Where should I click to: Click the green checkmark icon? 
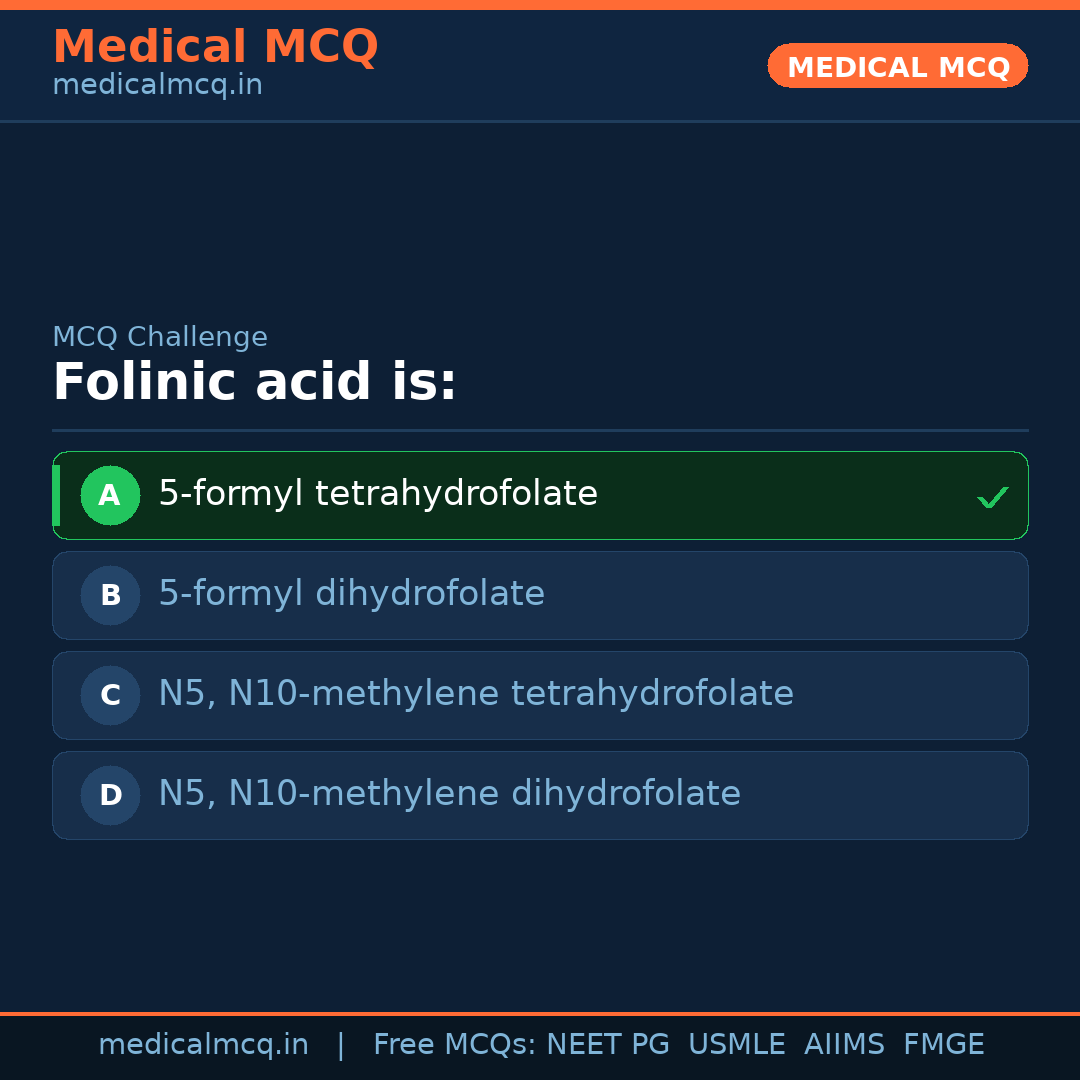[x=992, y=497]
